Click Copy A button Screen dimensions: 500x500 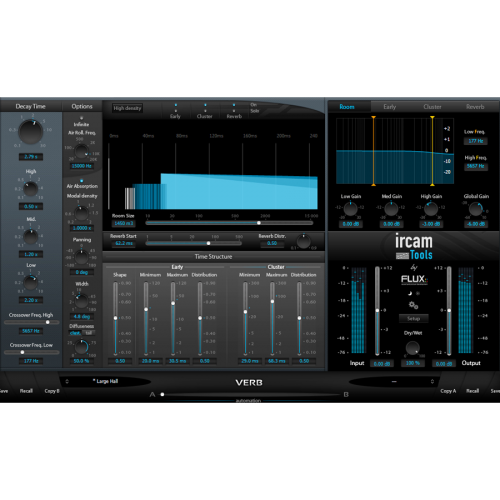[x=448, y=391]
